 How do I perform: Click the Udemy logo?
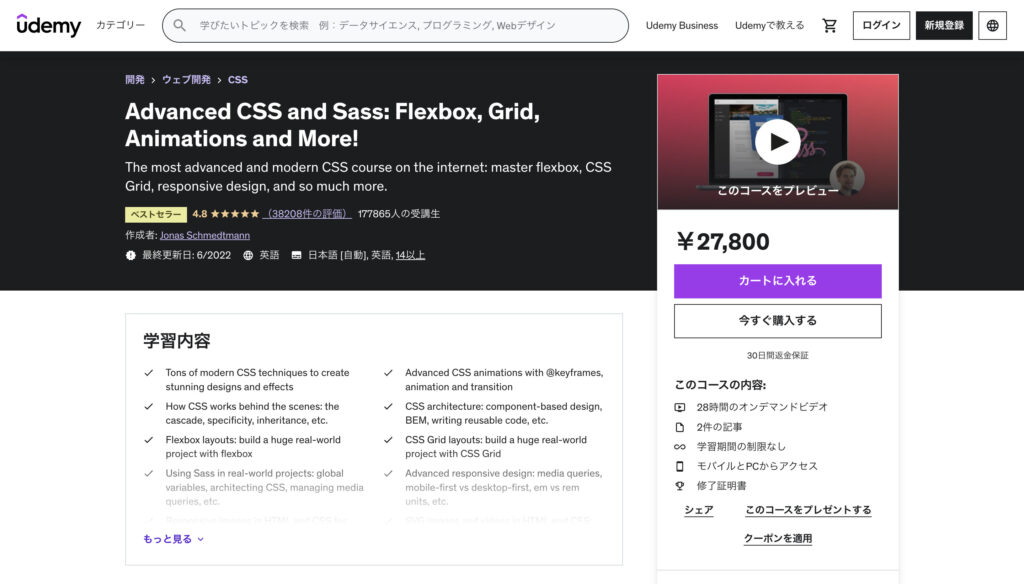(x=48, y=25)
